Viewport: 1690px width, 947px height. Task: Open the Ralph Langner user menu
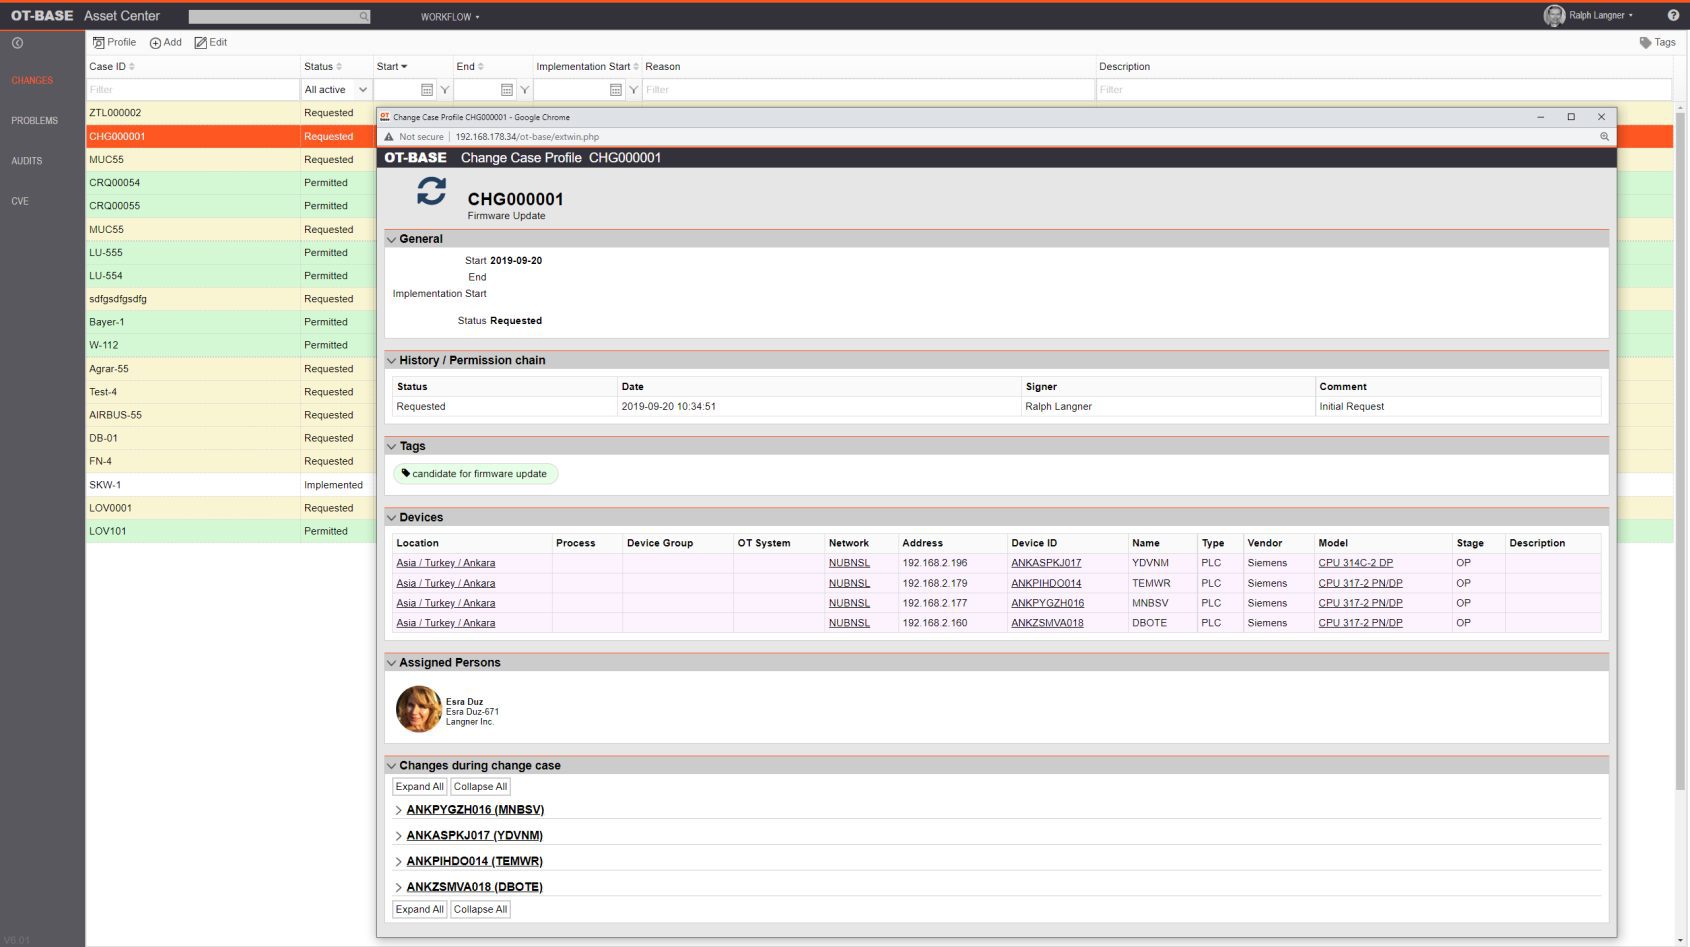[x=1598, y=16]
